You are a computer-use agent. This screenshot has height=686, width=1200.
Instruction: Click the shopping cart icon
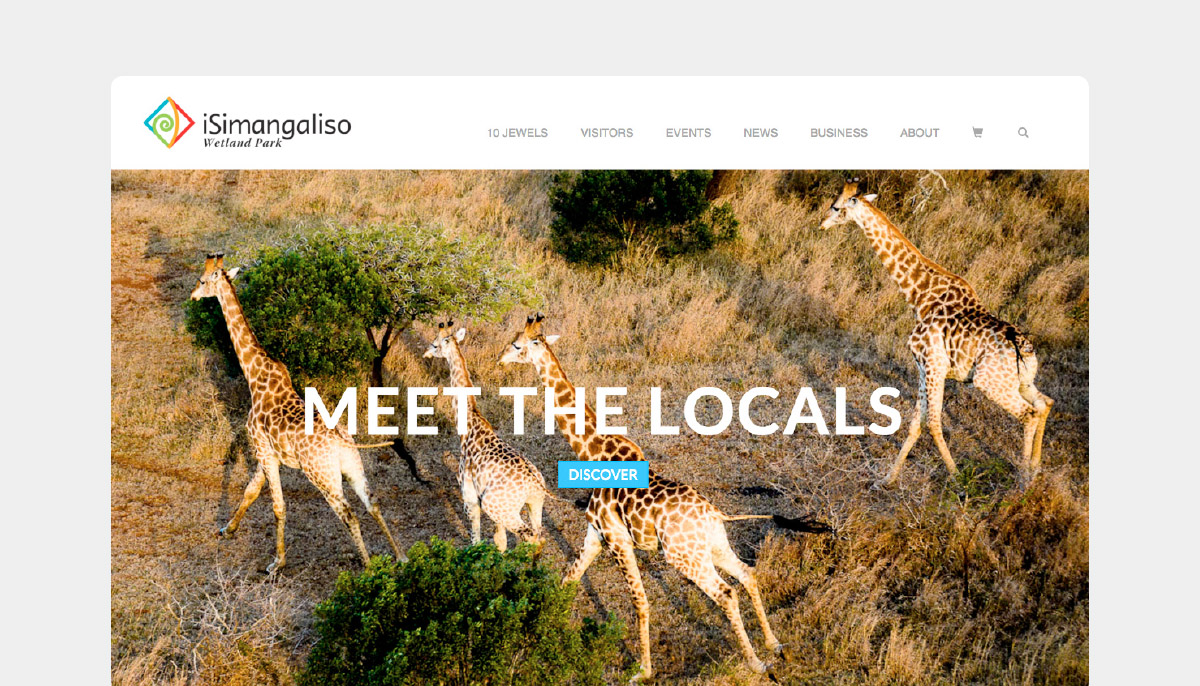978,132
